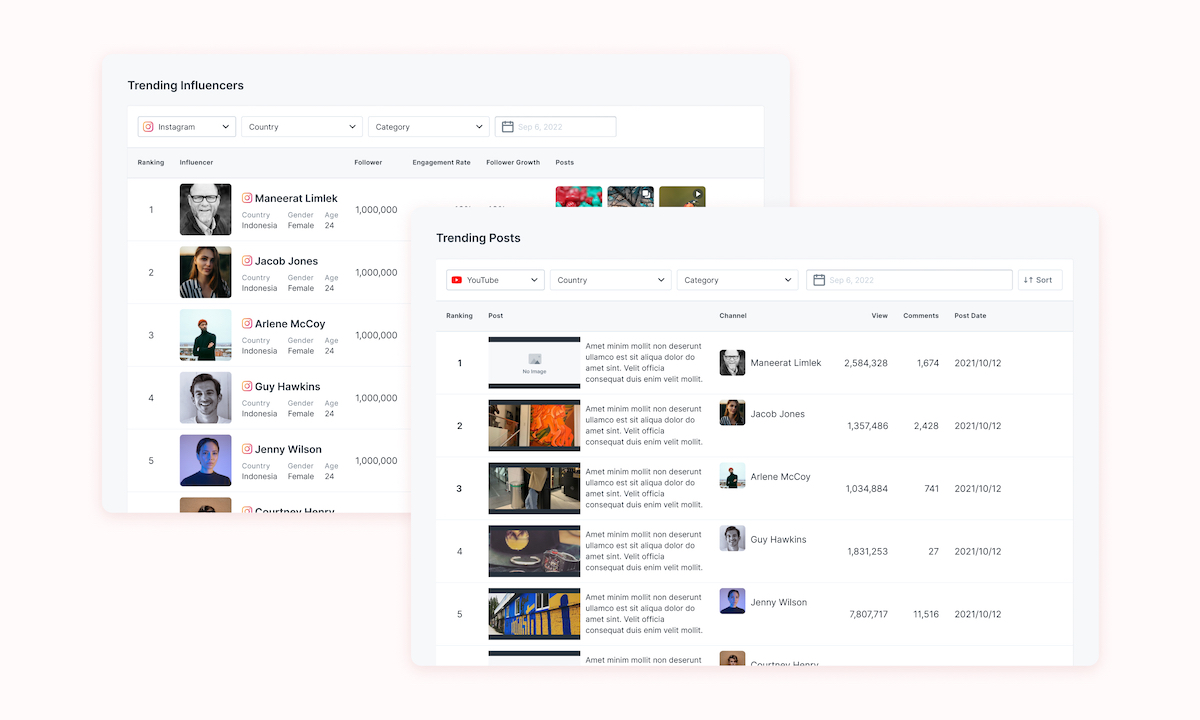Image resolution: width=1200 pixels, height=720 pixels.
Task: Click the date field in Trending Posts
Action: (x=910, y=280)
